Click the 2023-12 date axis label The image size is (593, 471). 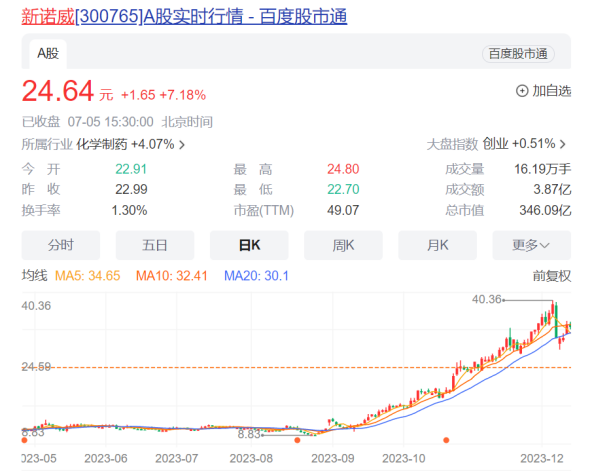[x=542, y=459]
